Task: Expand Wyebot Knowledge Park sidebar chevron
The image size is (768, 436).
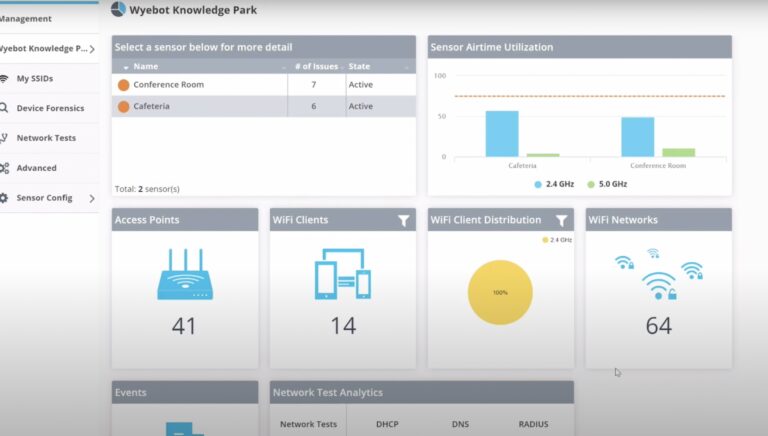Action: 92,48
